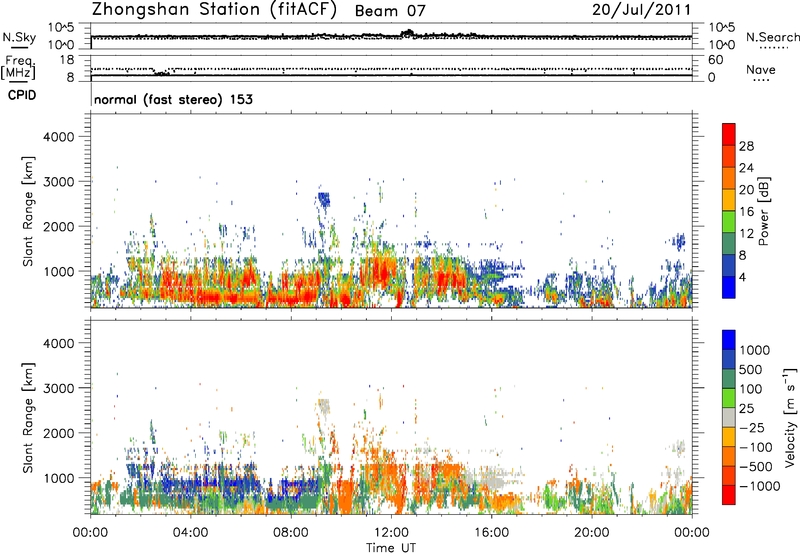This screenshot has width=800, height=554.
Task: Click the '12:00' time tick label
Action: click(x=391, y=533)
